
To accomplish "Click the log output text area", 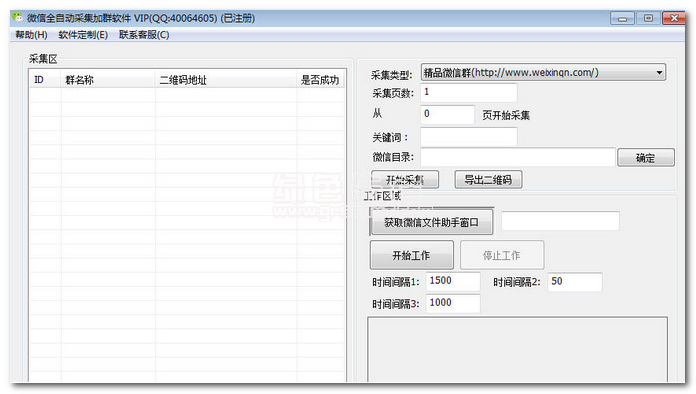I will point(518,350).
